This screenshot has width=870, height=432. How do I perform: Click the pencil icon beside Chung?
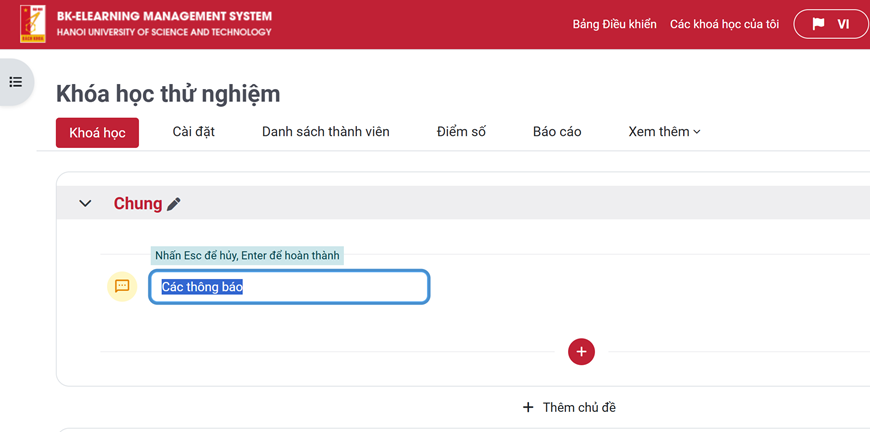(x=174, y=204)
